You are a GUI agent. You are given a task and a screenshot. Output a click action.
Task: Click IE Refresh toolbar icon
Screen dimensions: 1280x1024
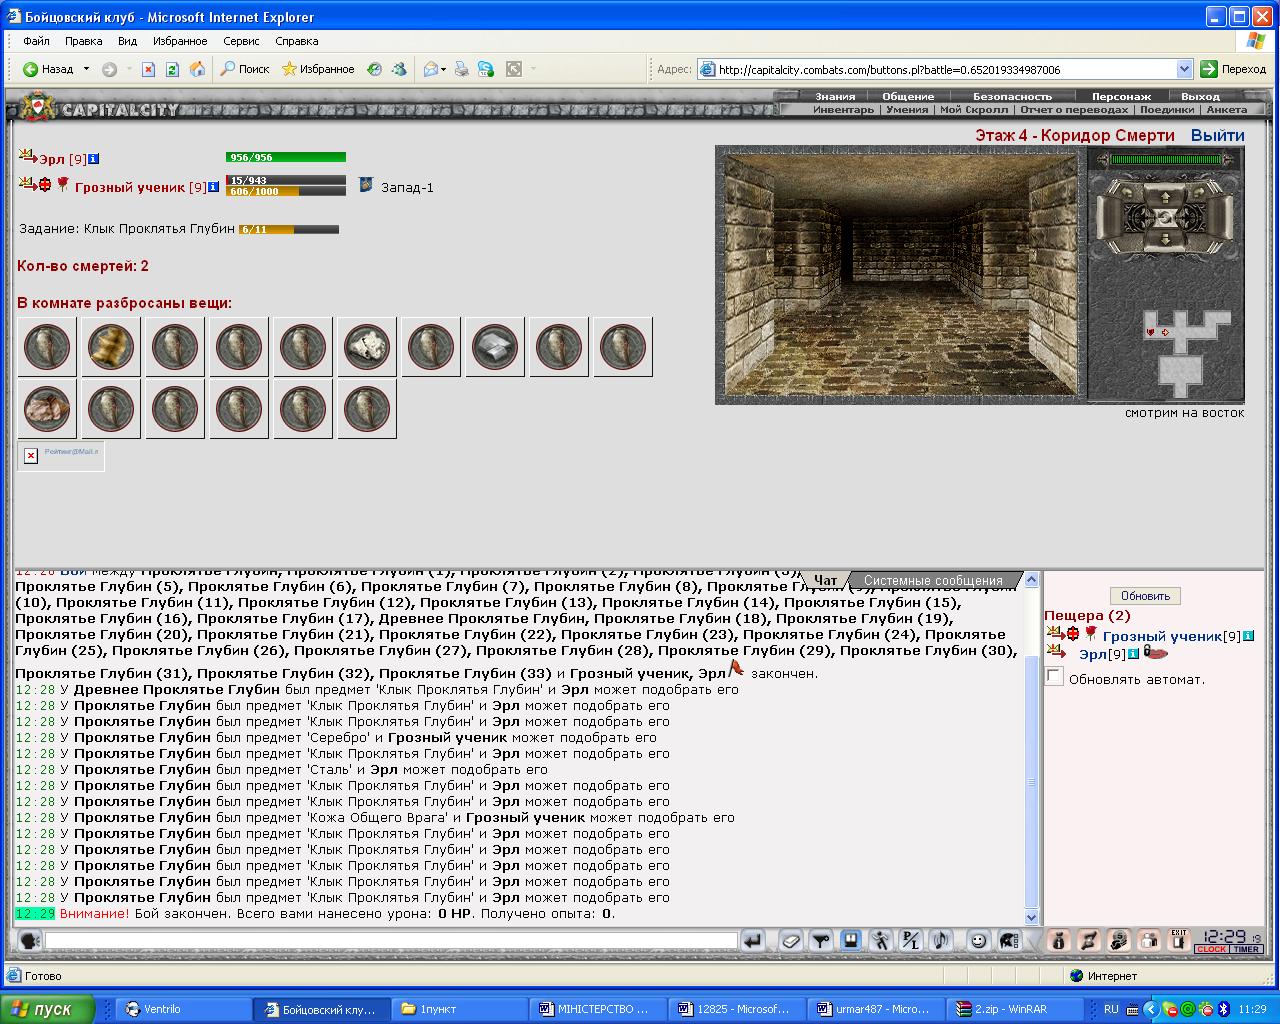click(172, 69)
